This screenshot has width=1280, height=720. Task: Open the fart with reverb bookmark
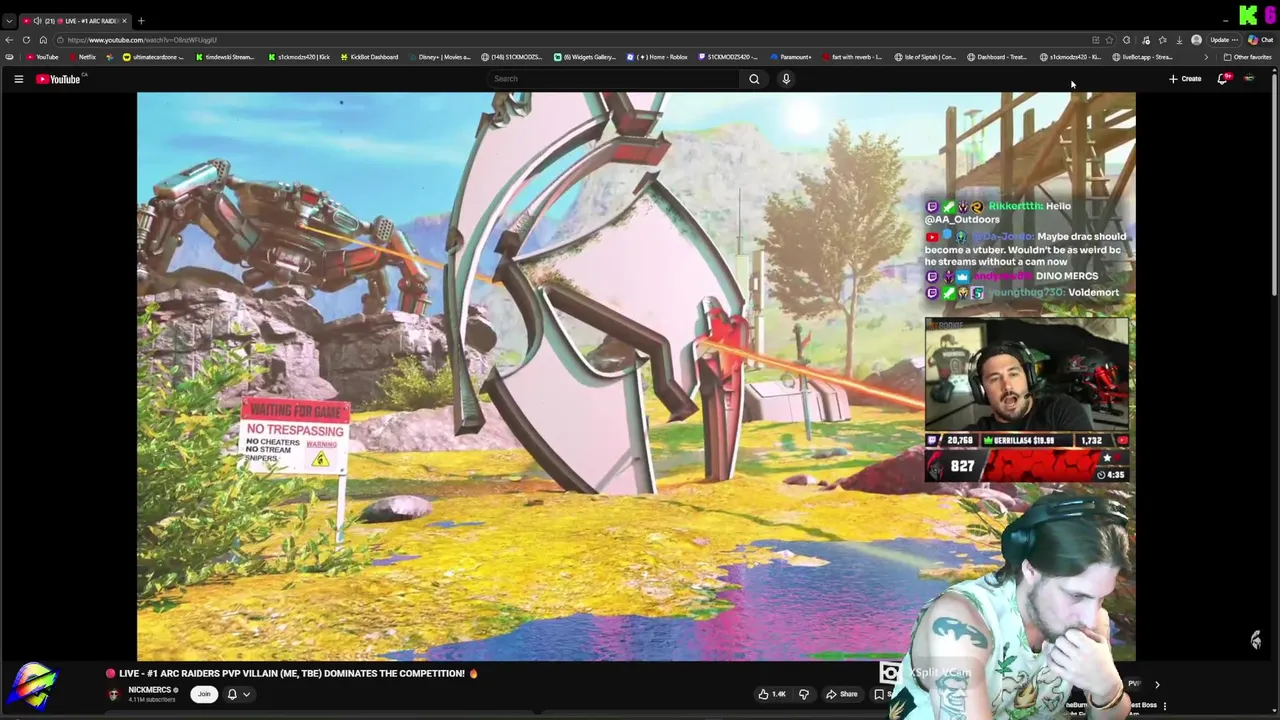point(851,57)
